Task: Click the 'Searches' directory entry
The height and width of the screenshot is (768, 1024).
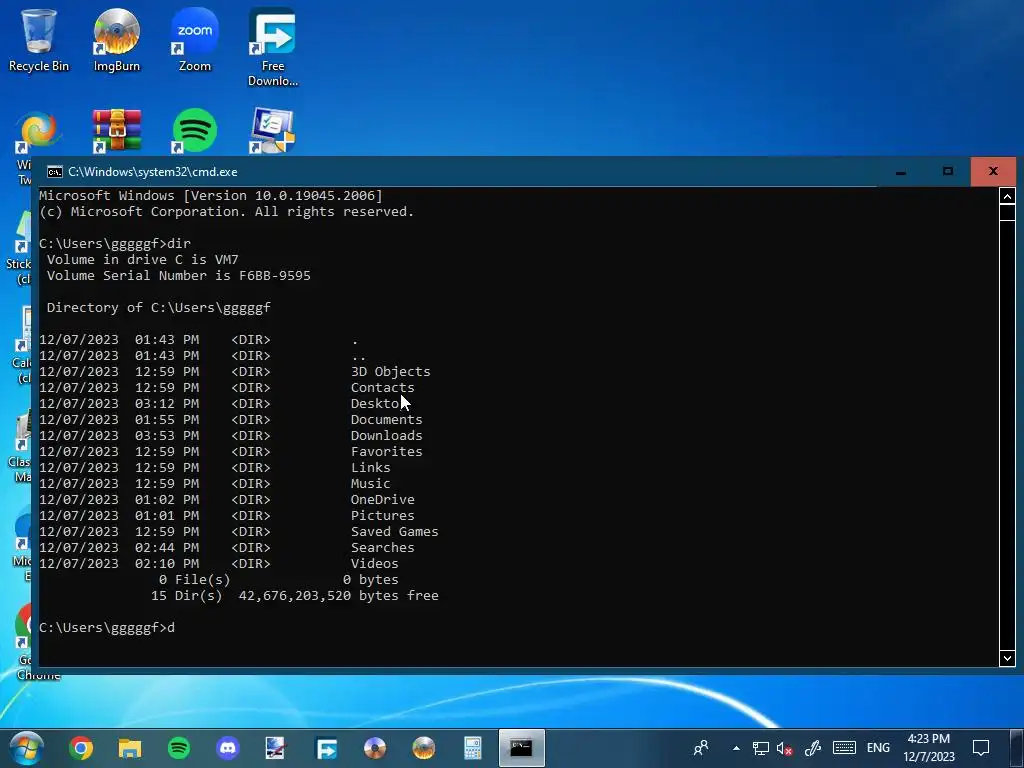Action: point(383,547)
